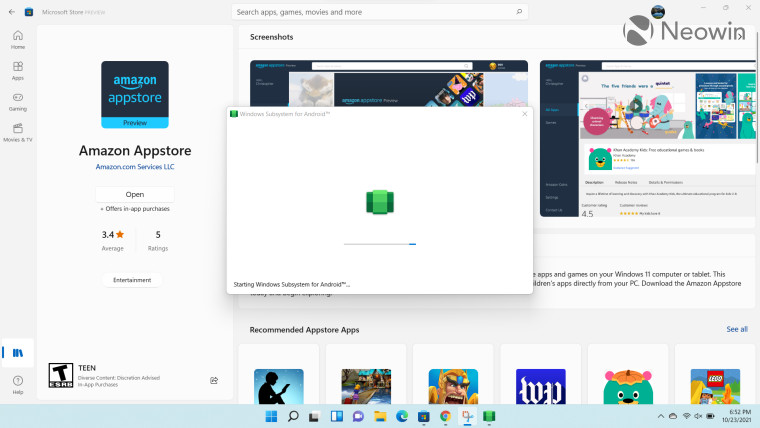Open Google Chrome from the taskbar
The image size is (760, 428).
point(445,416)
